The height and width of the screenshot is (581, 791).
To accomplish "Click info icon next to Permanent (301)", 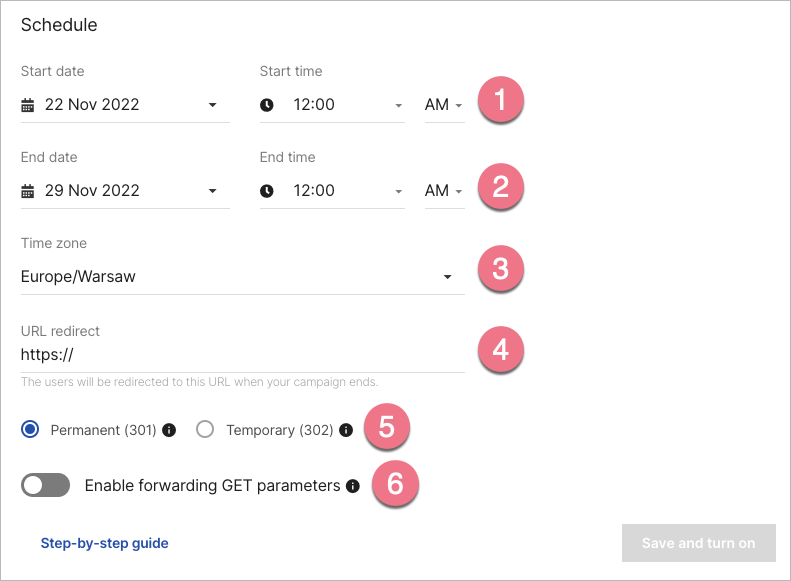I will (169, 430).
